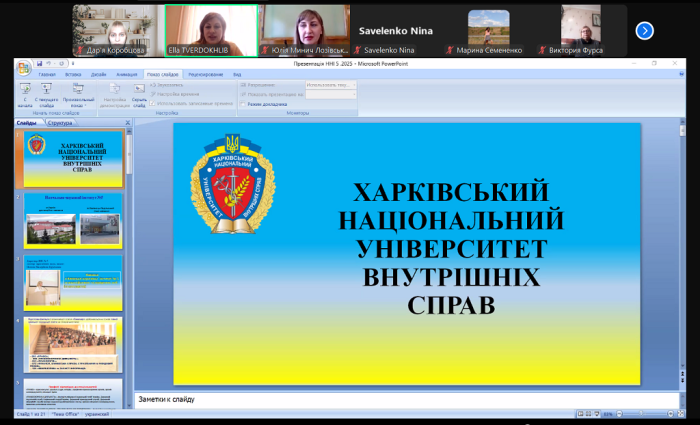The width and height of the screenshot is (700, 425).
Task: Click the Save icon in quick access toolbar
Action: (x=40, y=63)
